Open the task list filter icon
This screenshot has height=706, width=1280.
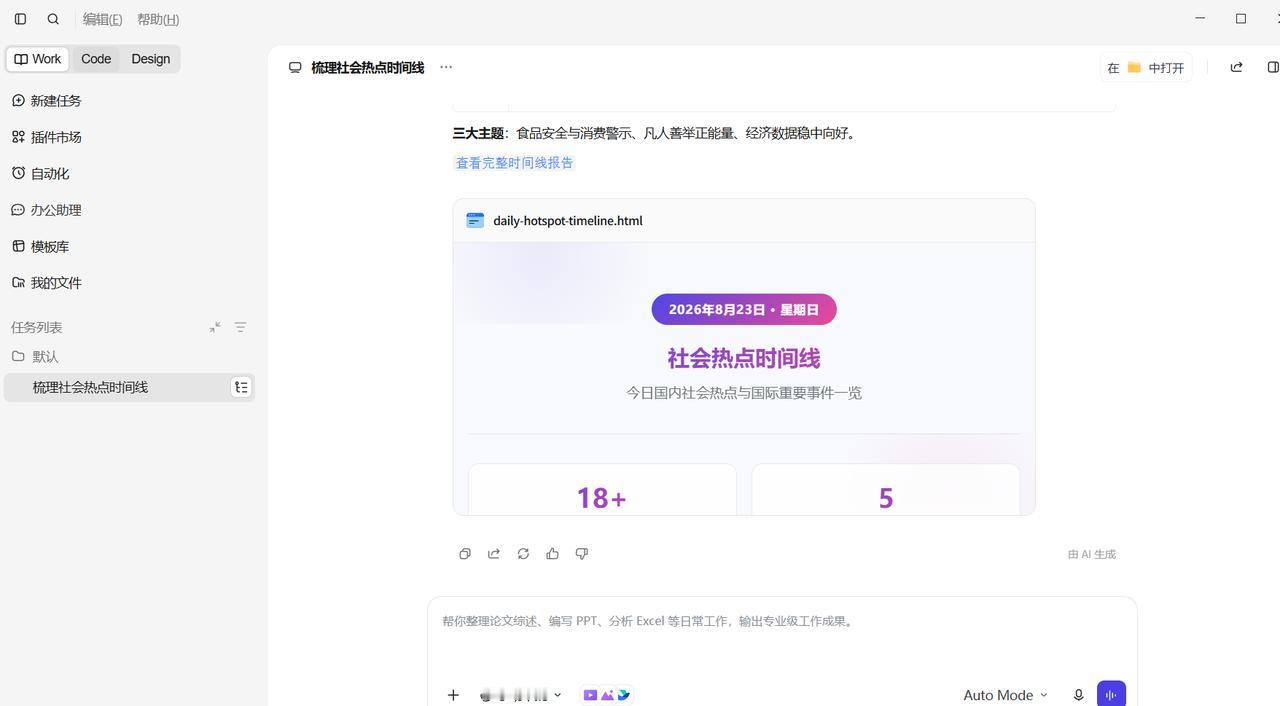(x=241, y=327)
